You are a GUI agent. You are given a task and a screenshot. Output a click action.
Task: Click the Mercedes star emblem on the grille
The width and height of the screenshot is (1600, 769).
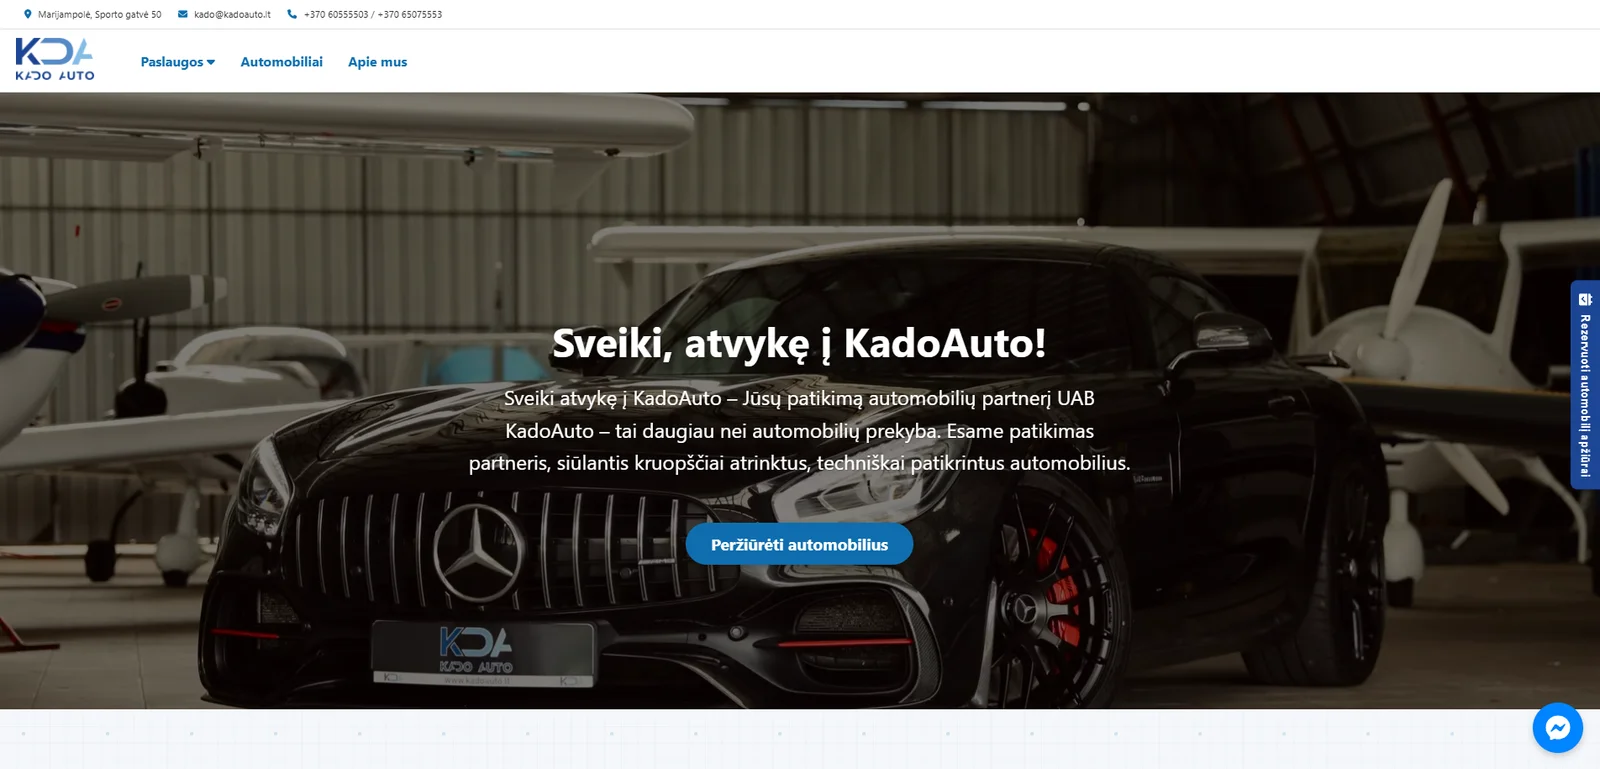(478, 553)
